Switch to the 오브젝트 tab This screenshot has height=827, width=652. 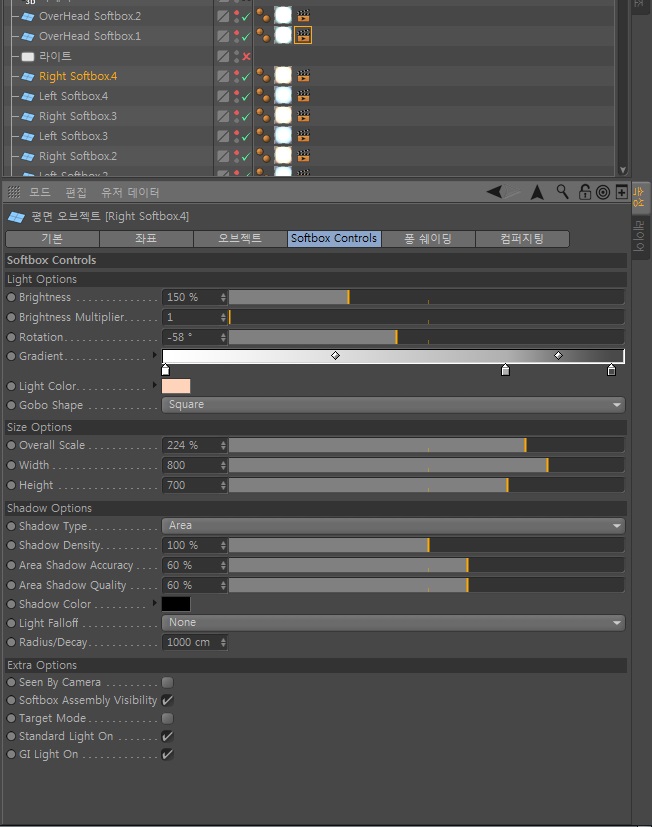(240, 238)
